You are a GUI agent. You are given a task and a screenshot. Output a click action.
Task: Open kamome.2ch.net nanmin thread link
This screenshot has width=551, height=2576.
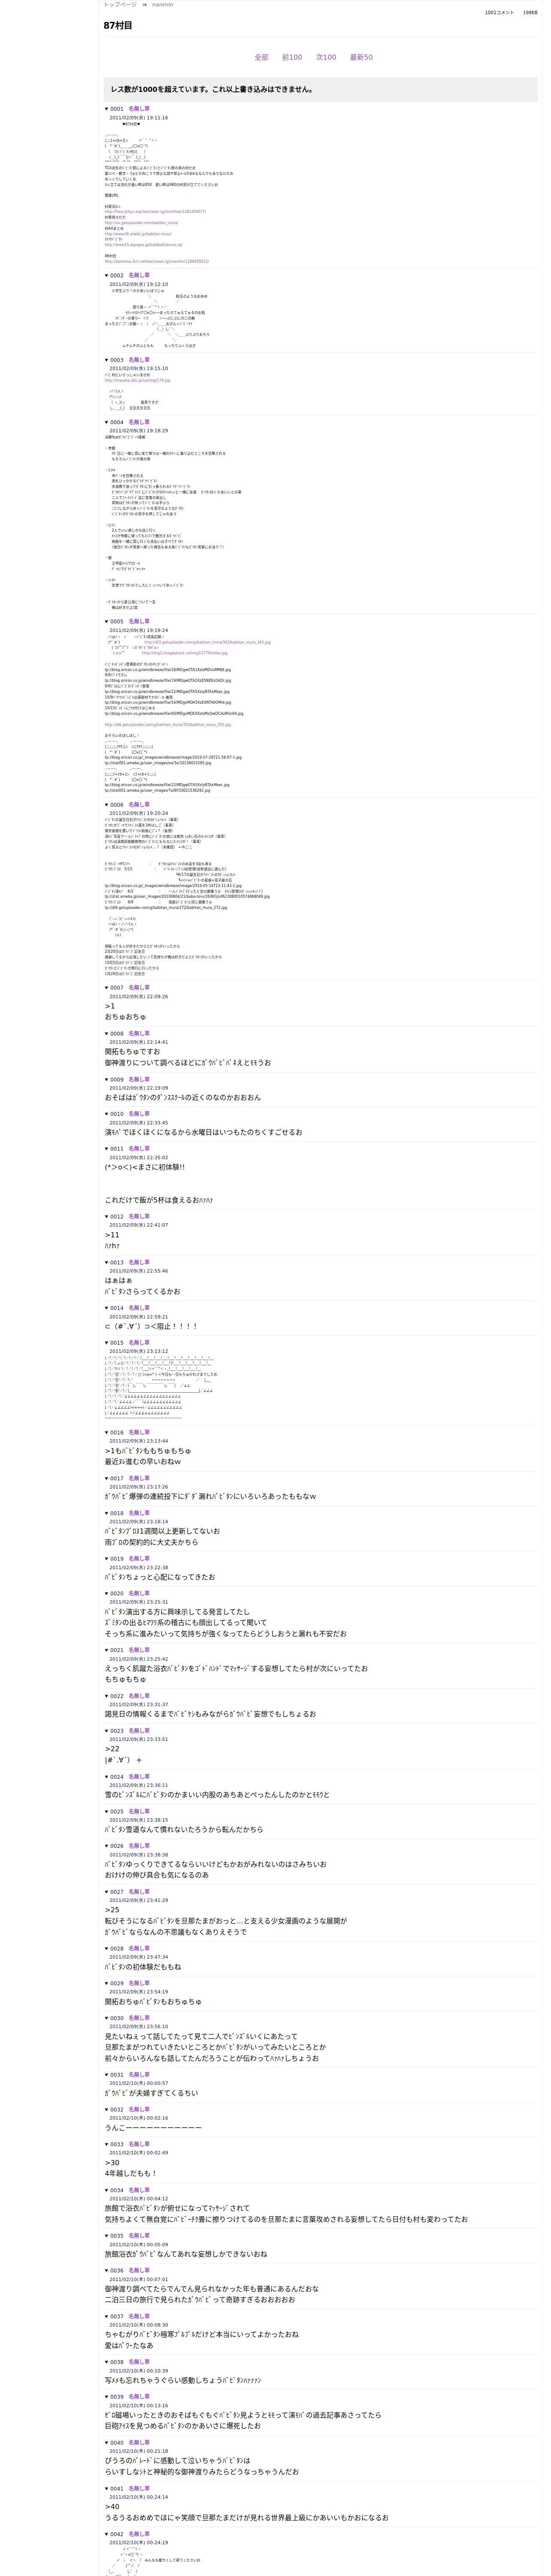tap(156, 261)
